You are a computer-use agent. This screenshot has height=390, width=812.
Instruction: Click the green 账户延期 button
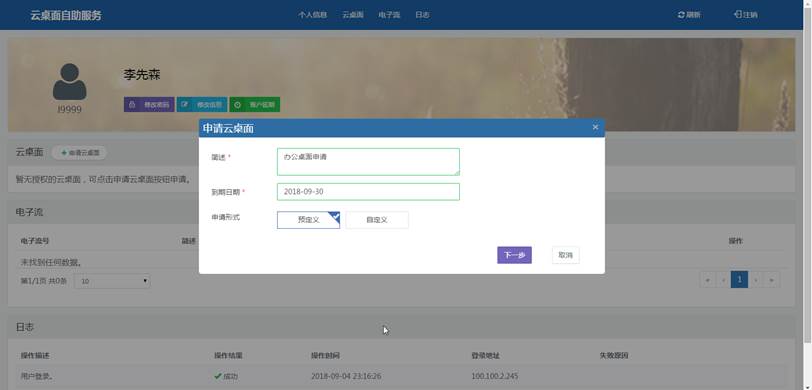(x=255, y=105)
